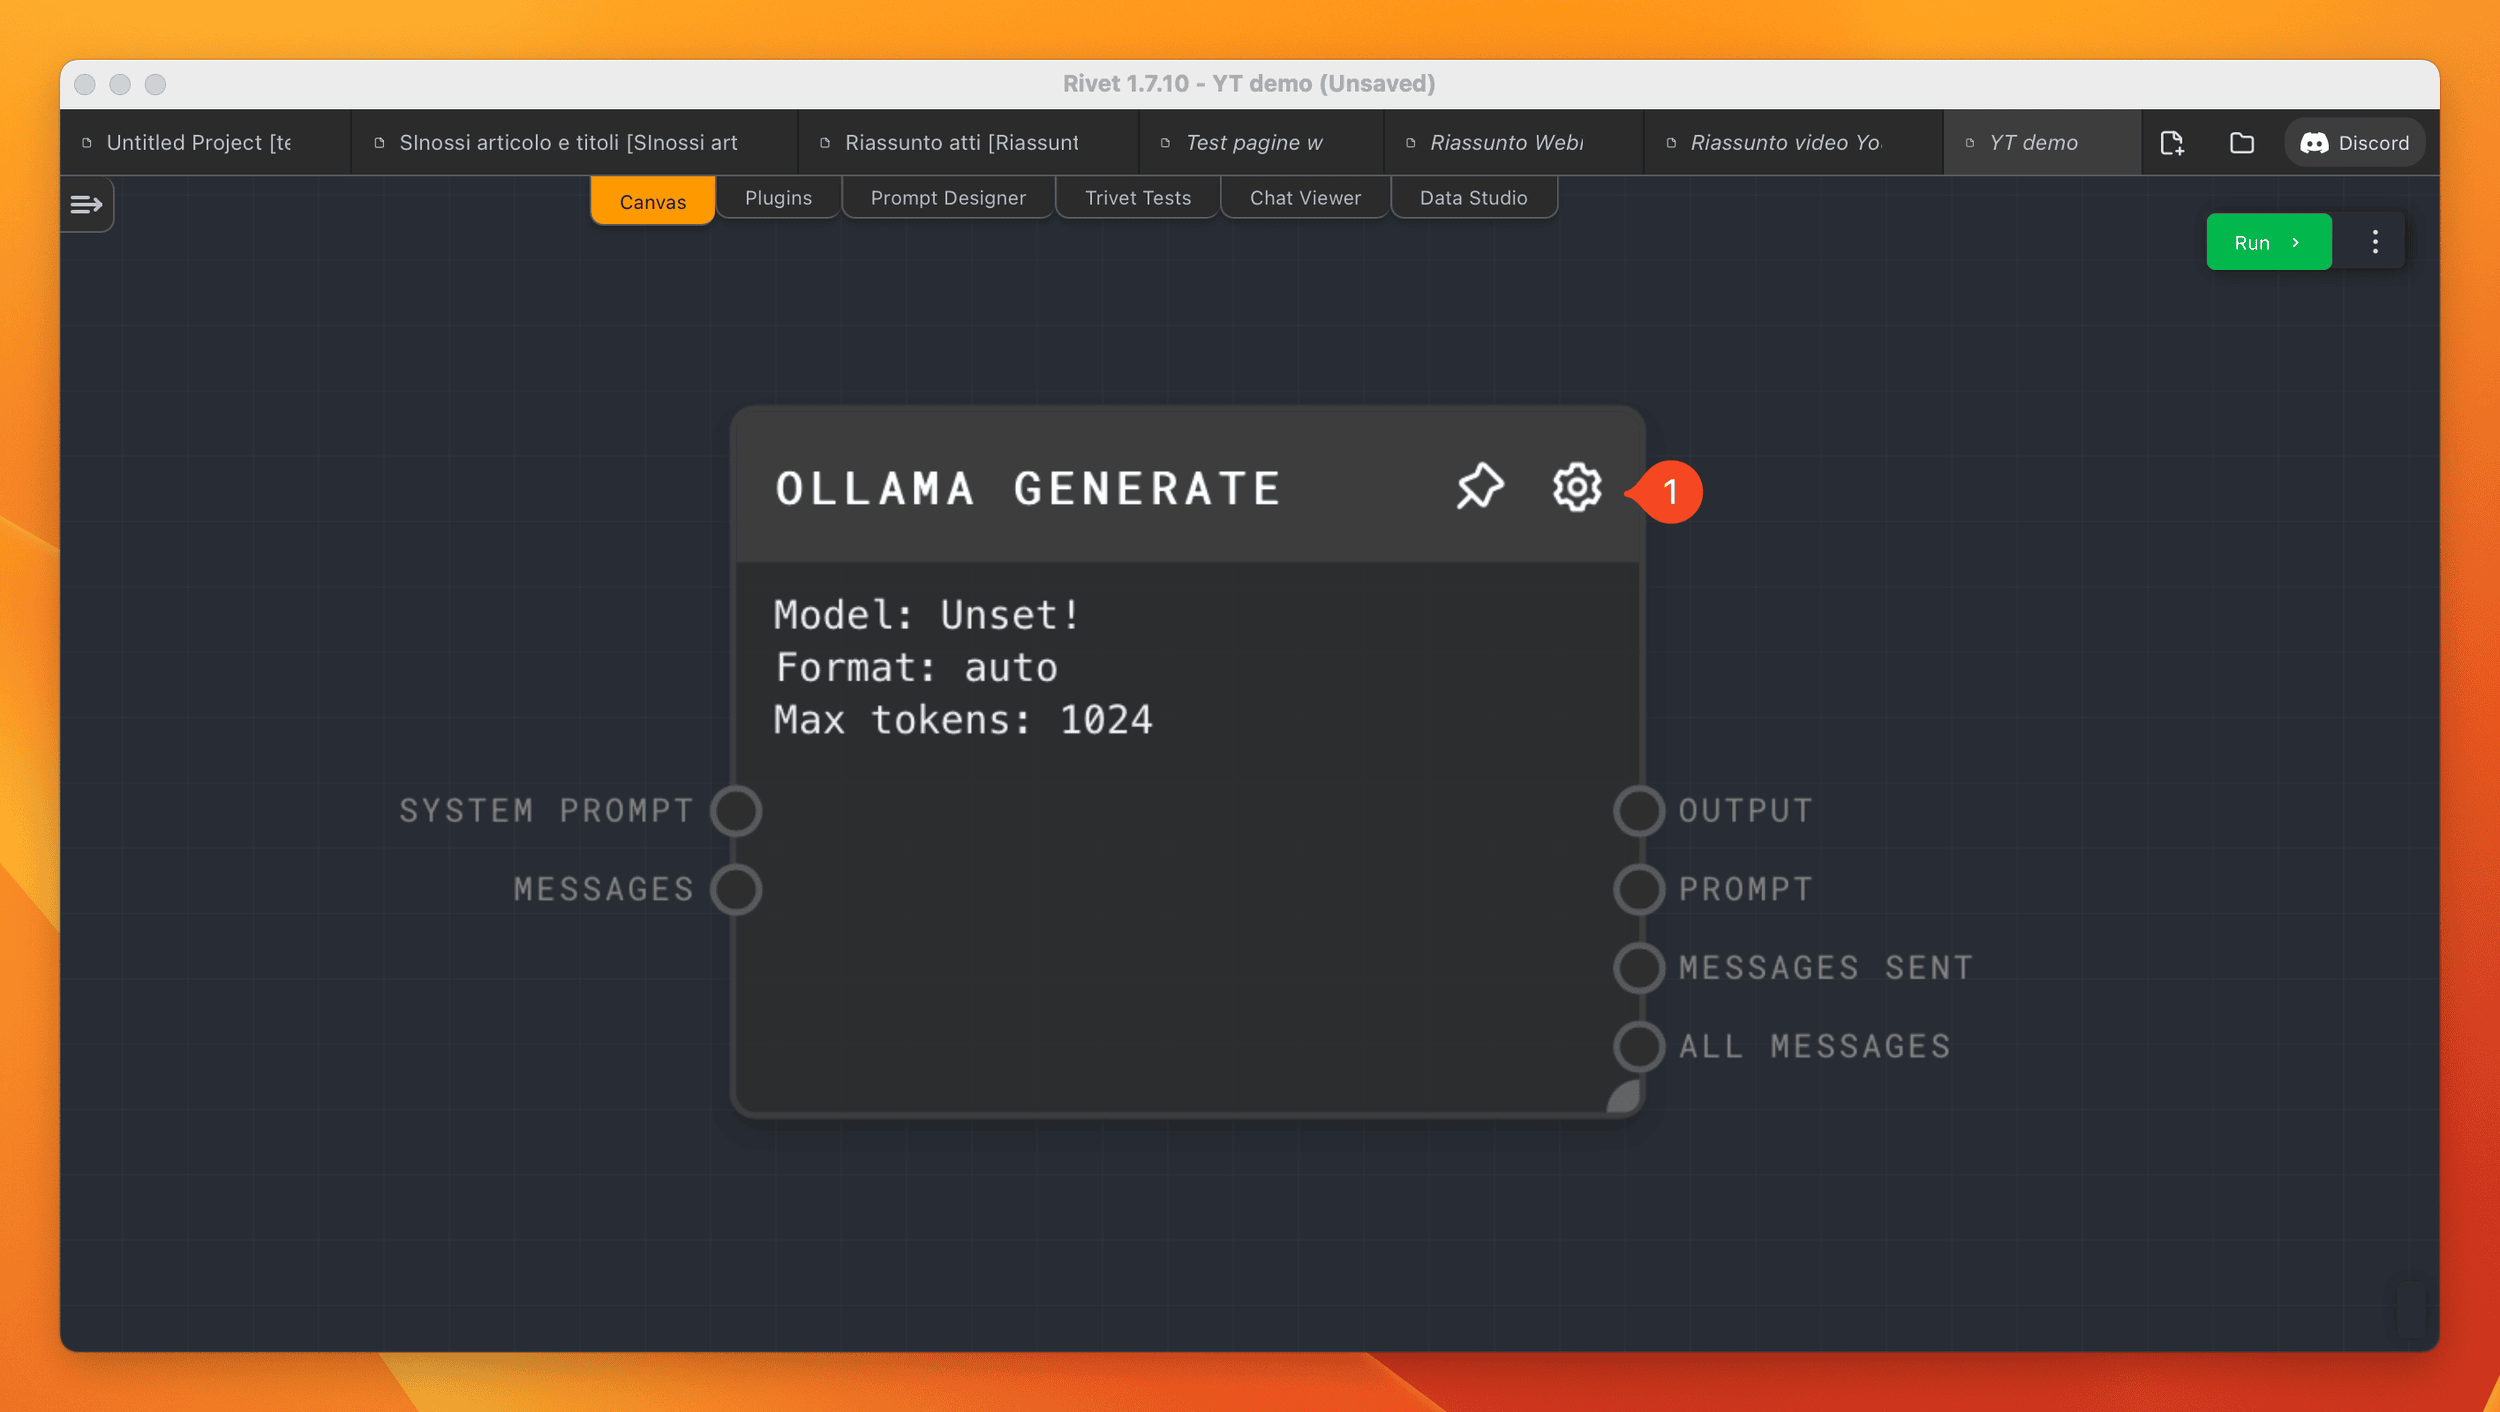Click the window title 'Rivet 1.7.10 - YT demo'
This screenshot has height=1412, width=2500.
click(x=1248, y=84)
